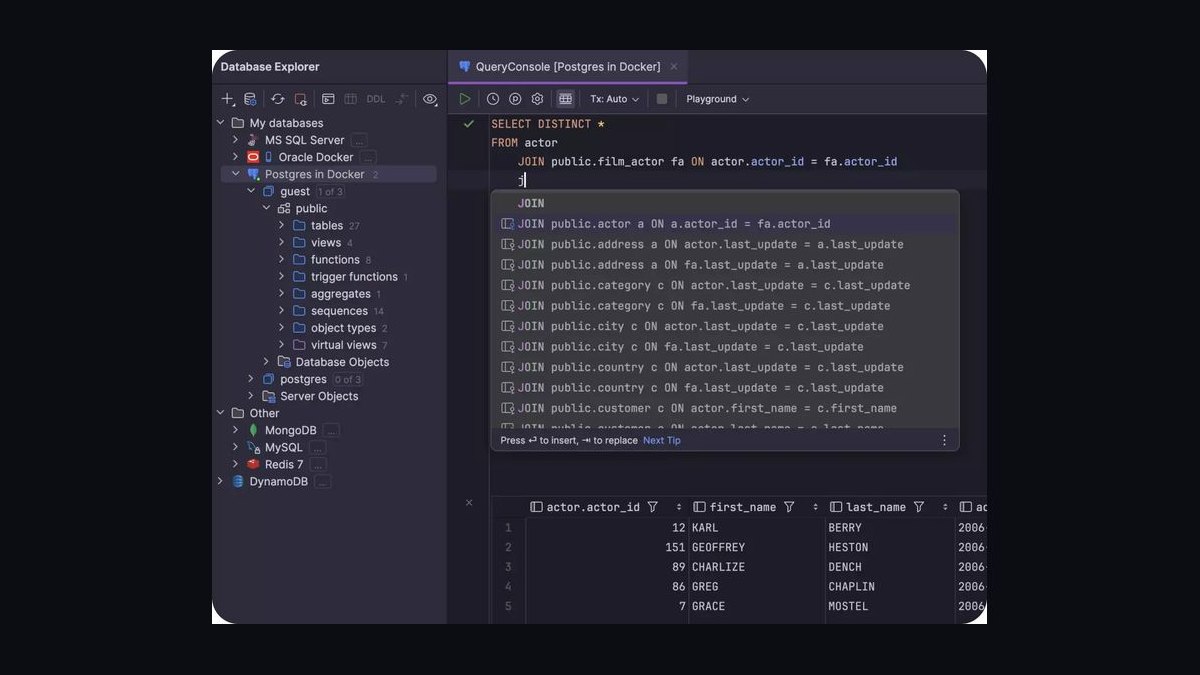
Task: Collapse the public schema node
Action: pos(266,208)
